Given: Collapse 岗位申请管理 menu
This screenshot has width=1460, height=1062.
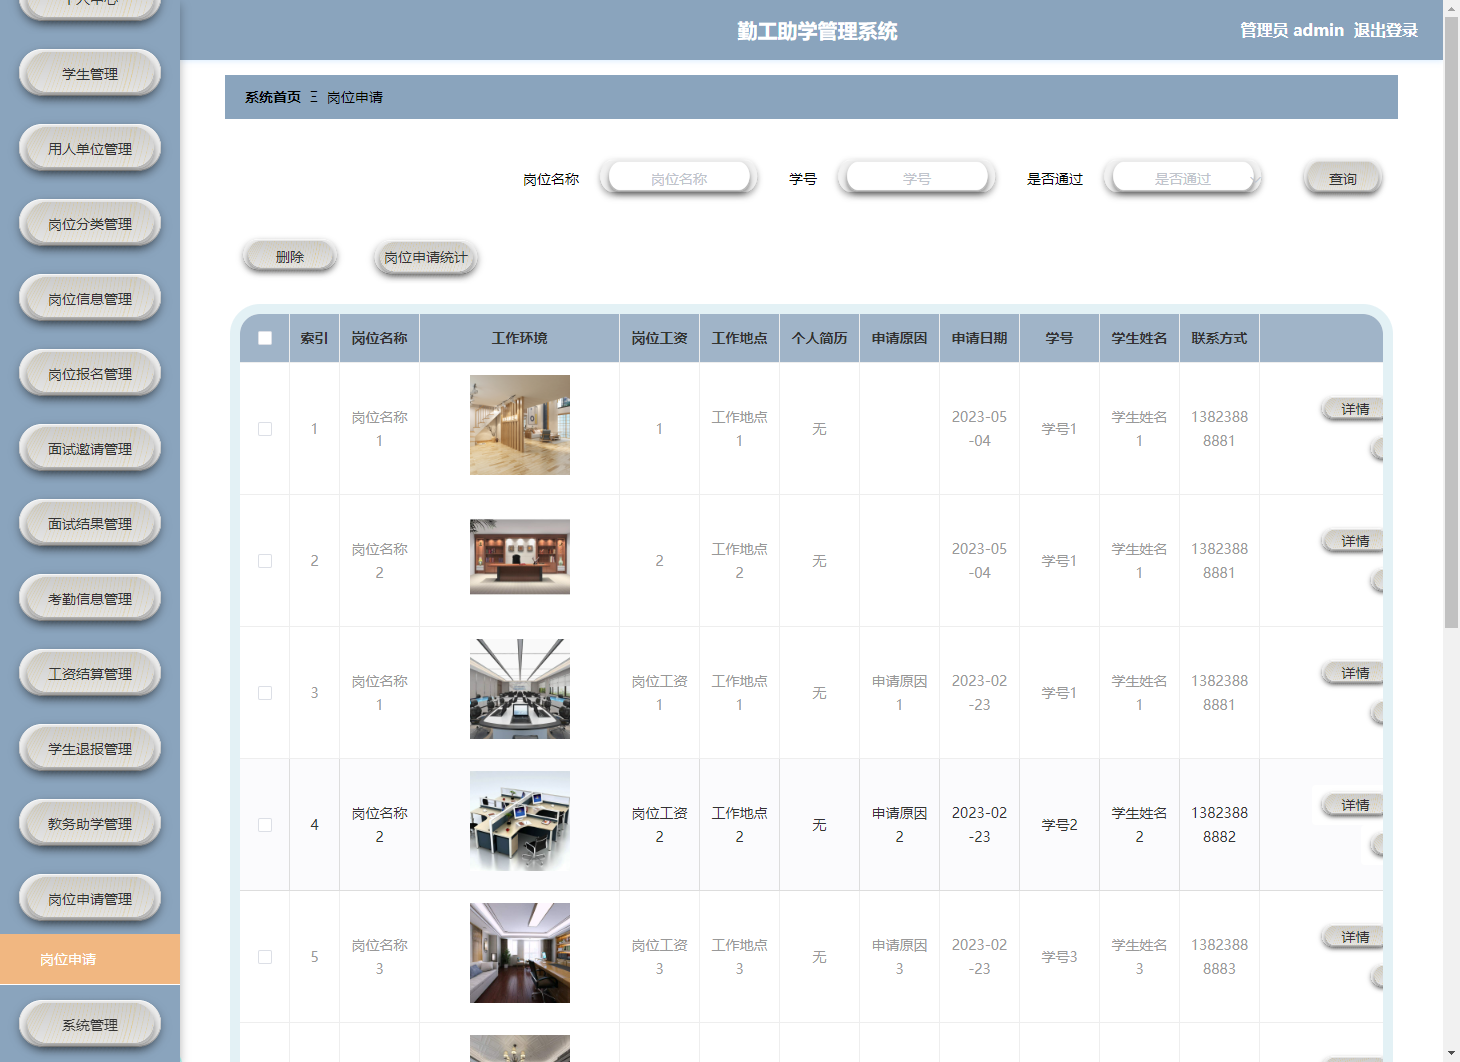Looking at the screenshot, I should click(x=90, y=898).
